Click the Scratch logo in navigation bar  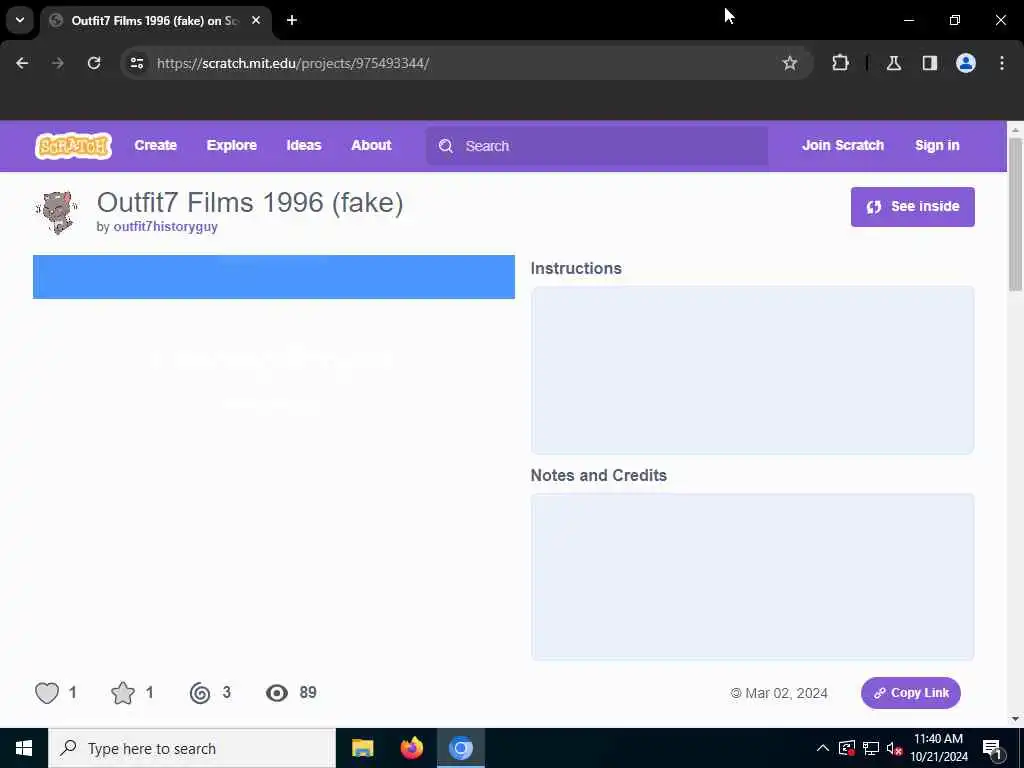tap(73, 146)
